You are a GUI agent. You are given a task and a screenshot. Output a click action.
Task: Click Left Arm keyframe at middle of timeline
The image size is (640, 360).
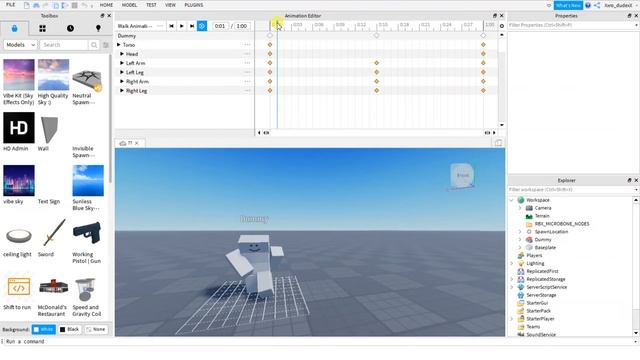point(376,63)
